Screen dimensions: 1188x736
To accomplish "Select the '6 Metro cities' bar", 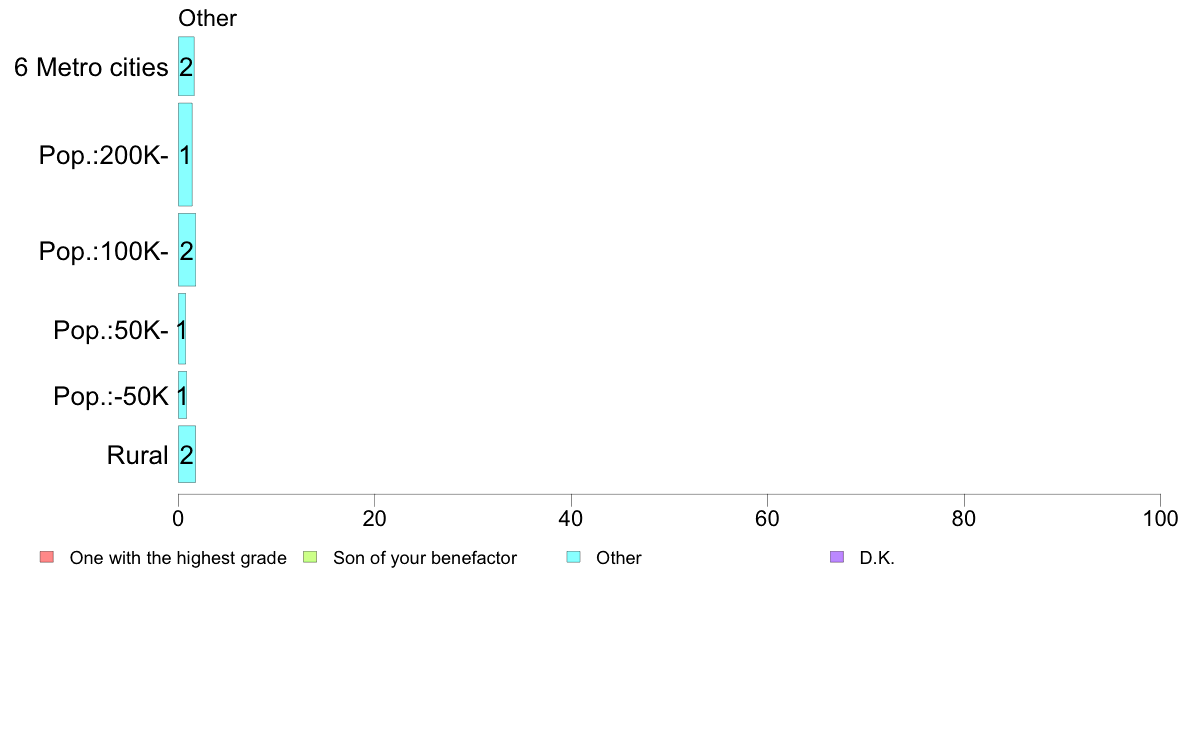I will click(x=186, y=66).
